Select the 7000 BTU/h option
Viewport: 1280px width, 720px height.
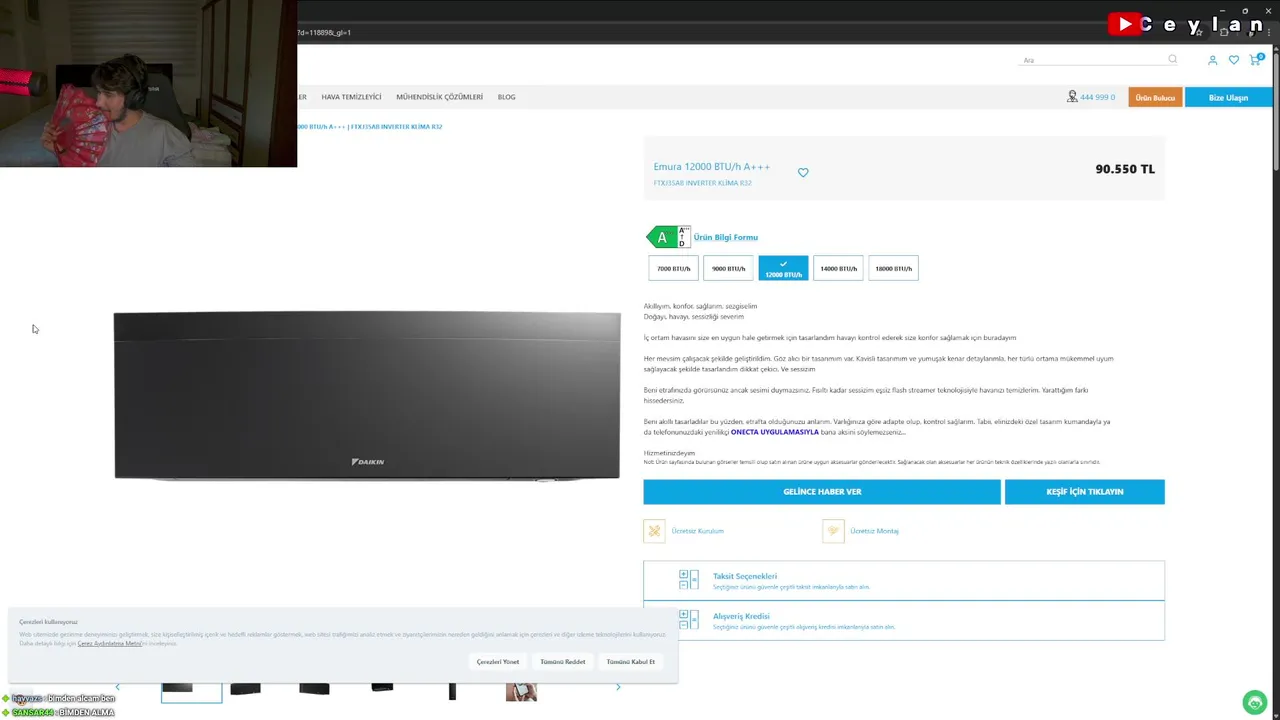(x=674, y=268)
